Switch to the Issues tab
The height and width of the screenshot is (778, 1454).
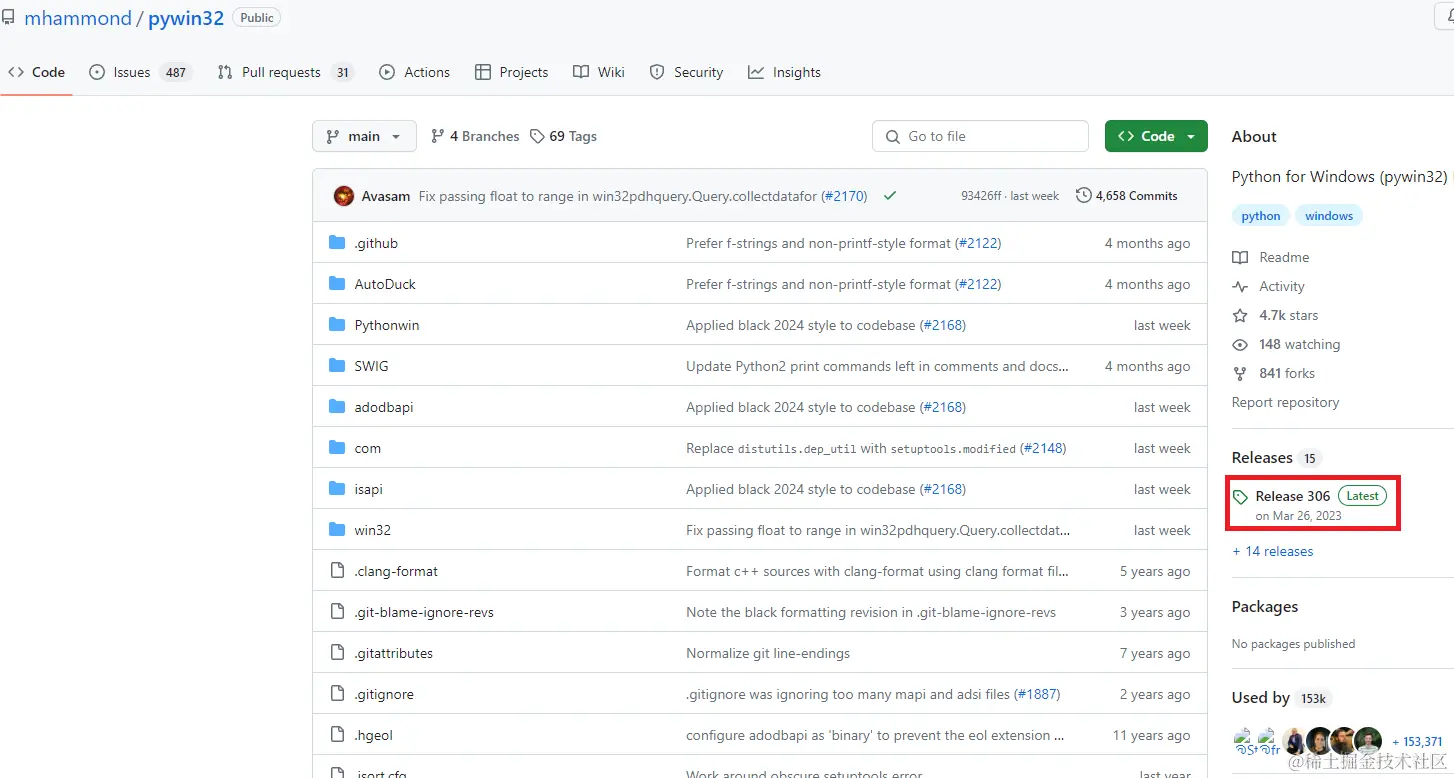tap(139, 72)
